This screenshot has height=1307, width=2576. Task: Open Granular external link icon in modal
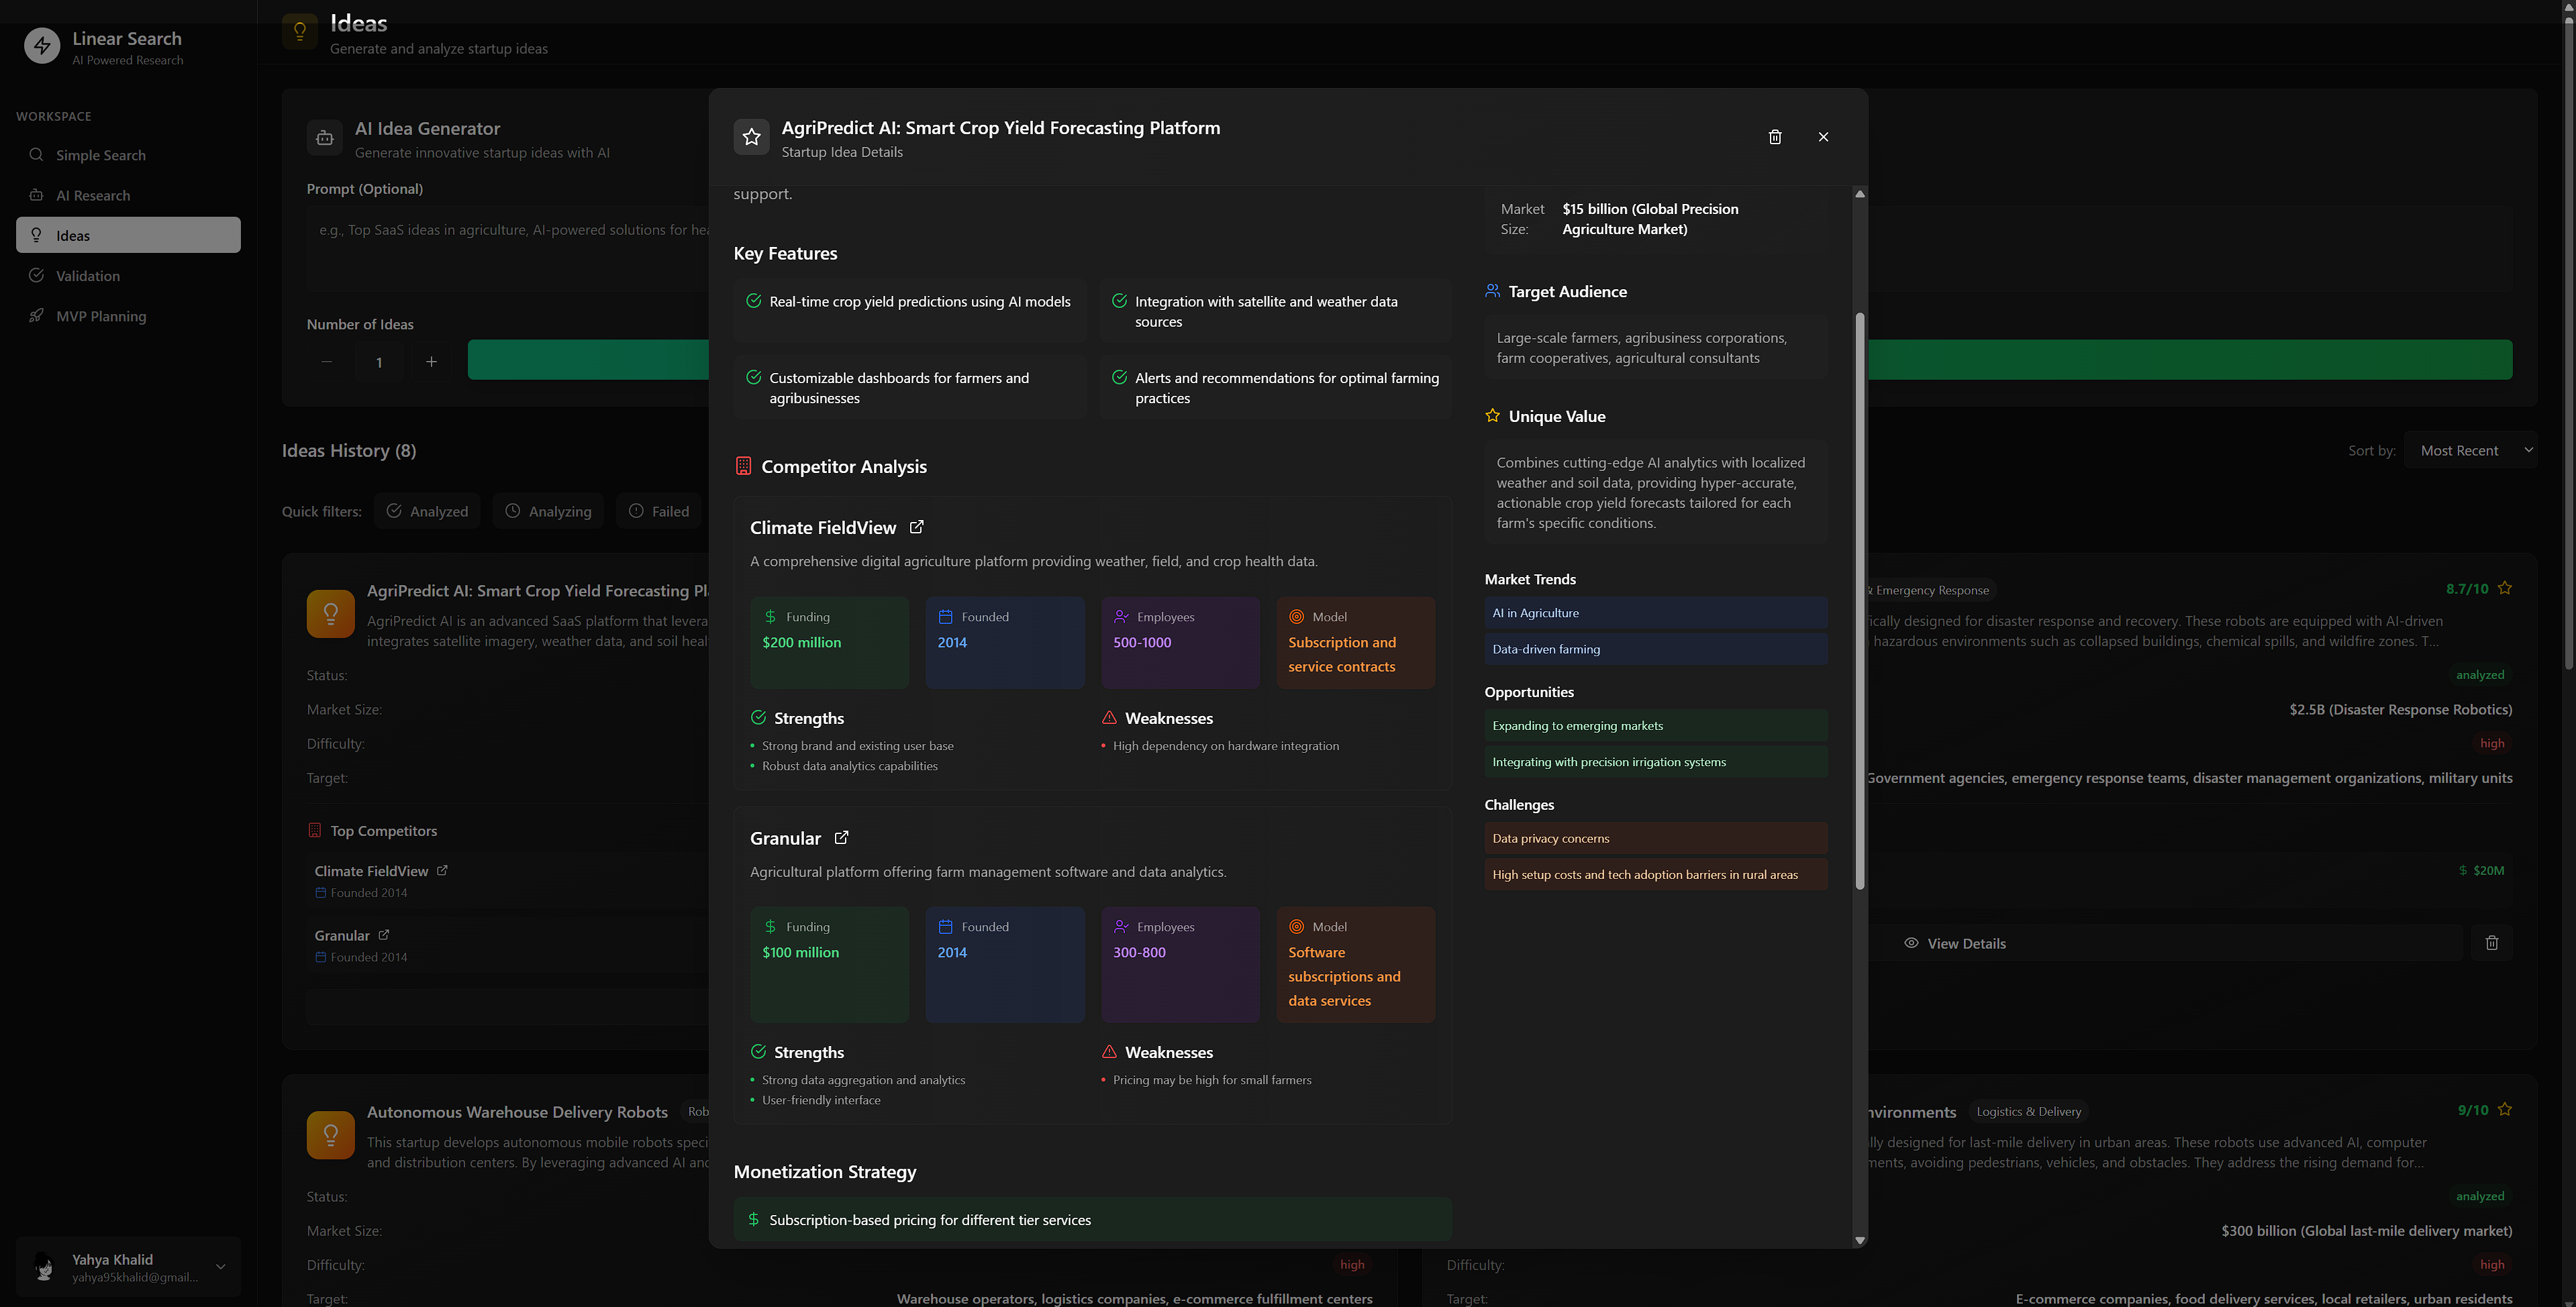point(841,838)
